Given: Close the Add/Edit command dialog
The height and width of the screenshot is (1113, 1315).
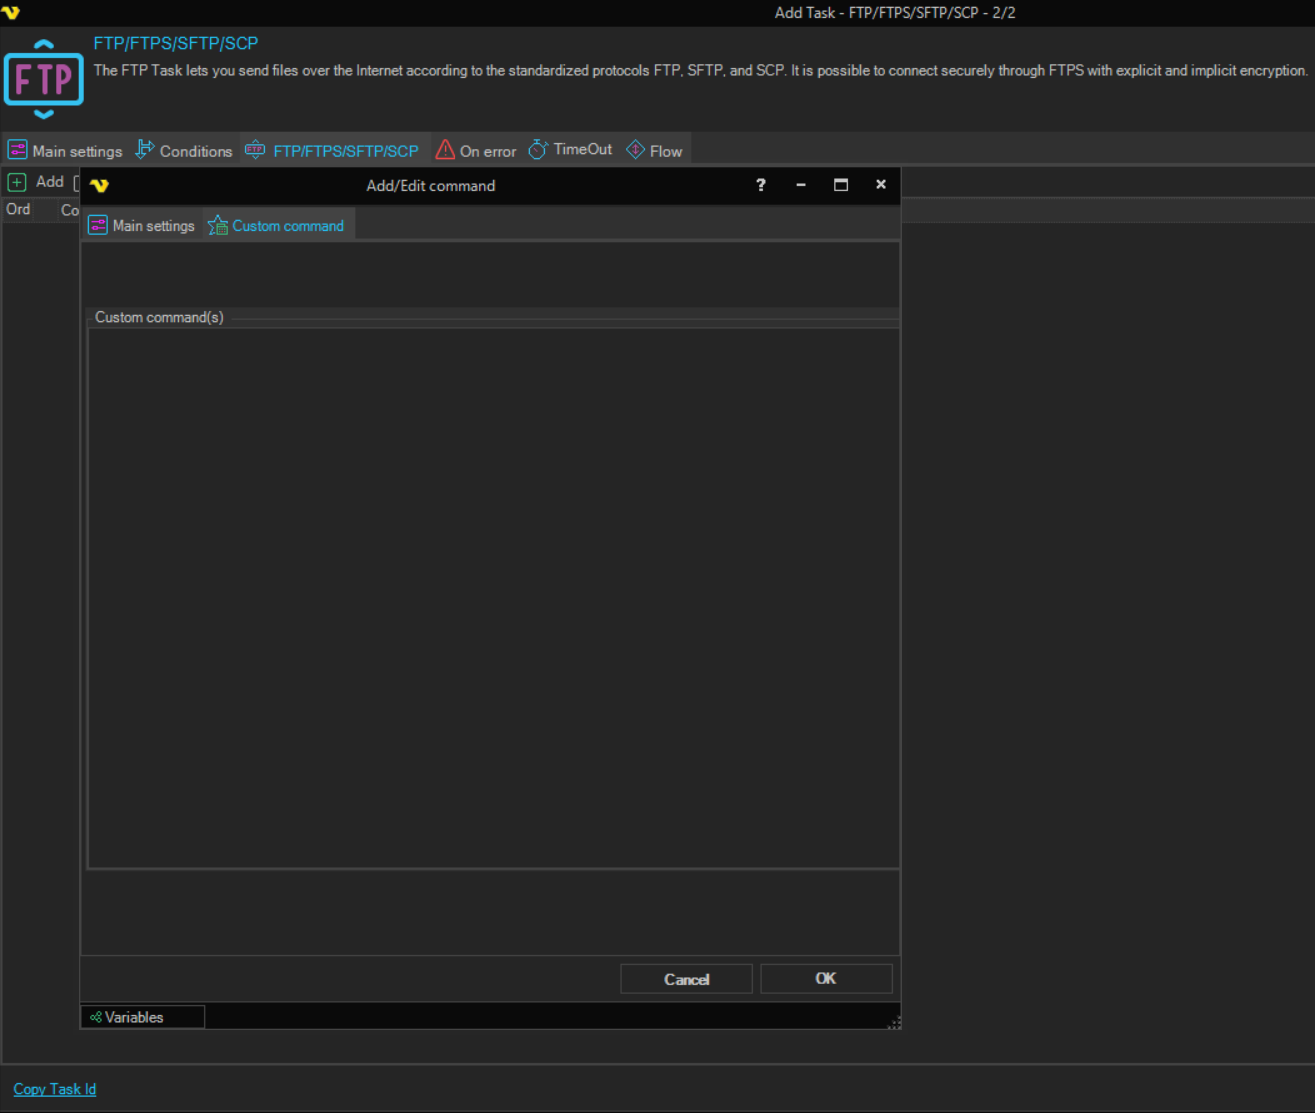Looking at the screenshot, I should click(881, 185).
